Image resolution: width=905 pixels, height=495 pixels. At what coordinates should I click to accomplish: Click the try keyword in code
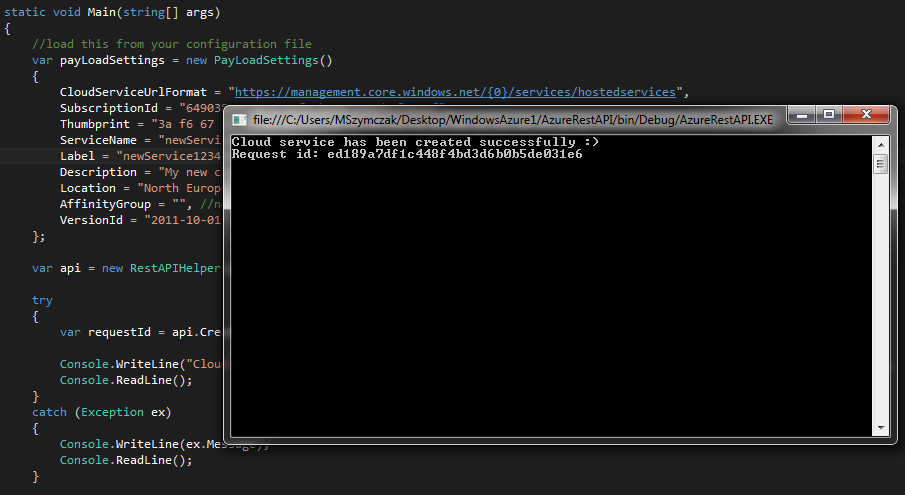[x=42, y=300]
